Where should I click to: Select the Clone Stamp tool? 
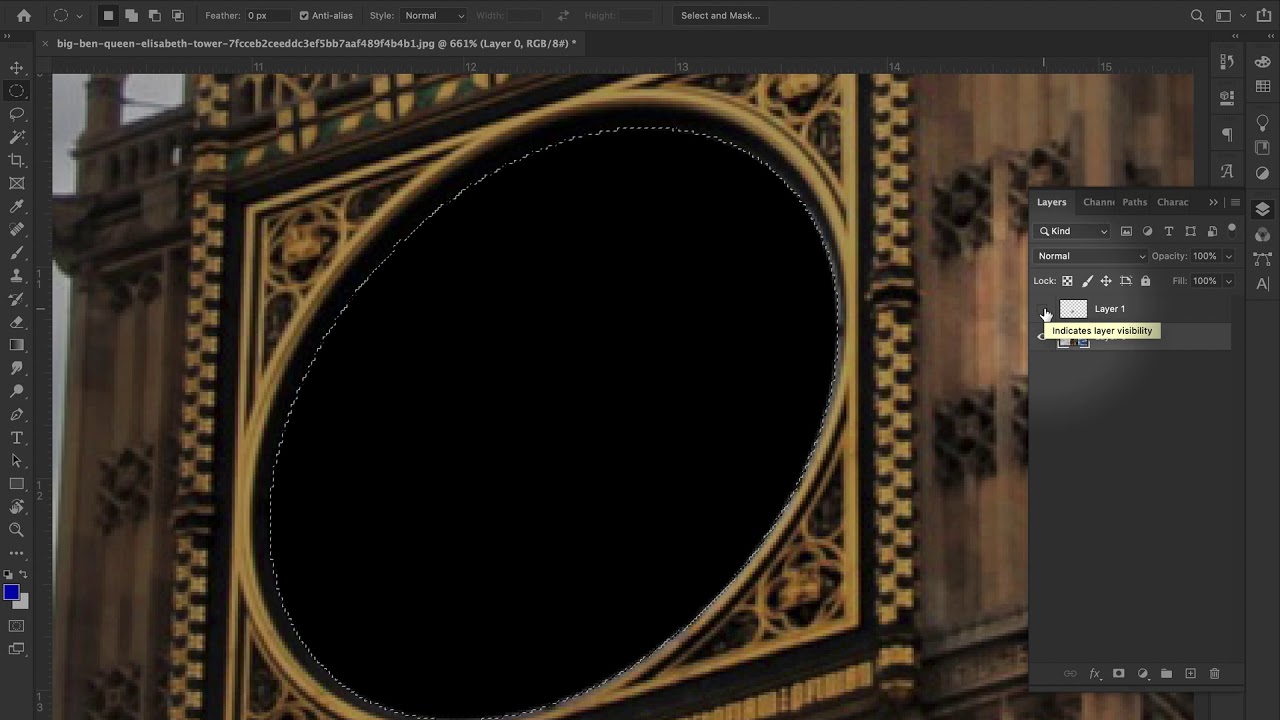17,275
